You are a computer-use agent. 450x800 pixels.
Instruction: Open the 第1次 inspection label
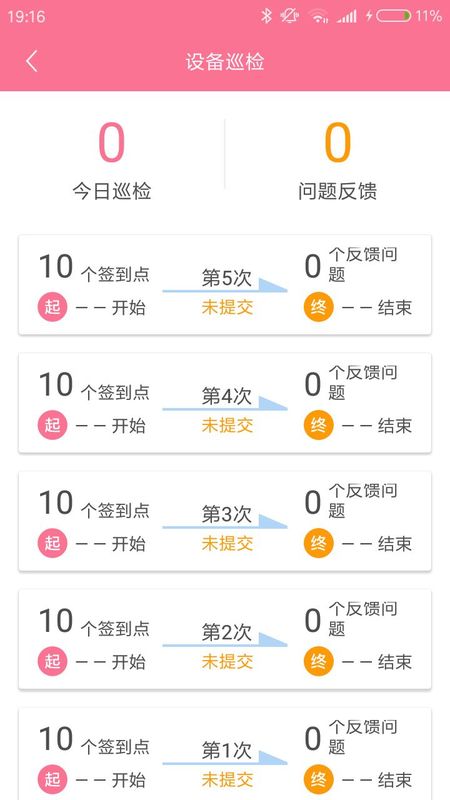coord(227,751)
